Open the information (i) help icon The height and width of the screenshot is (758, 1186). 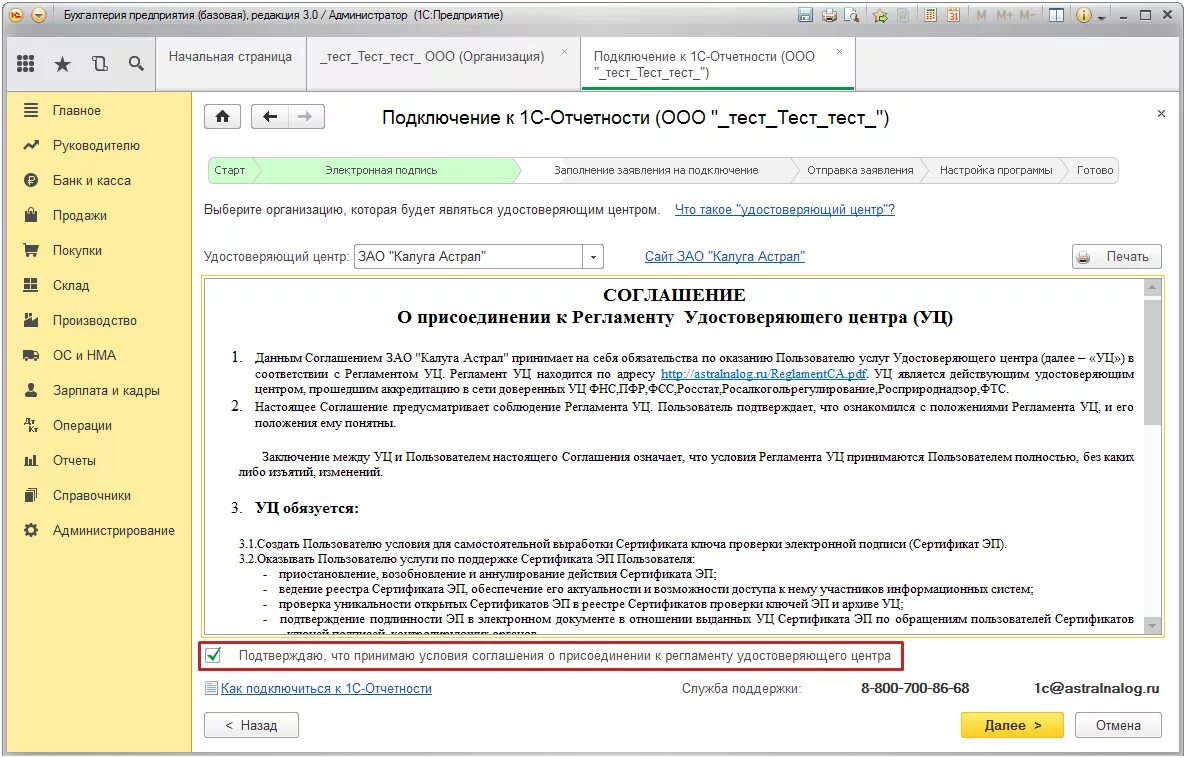click(x=1083, y=15)
